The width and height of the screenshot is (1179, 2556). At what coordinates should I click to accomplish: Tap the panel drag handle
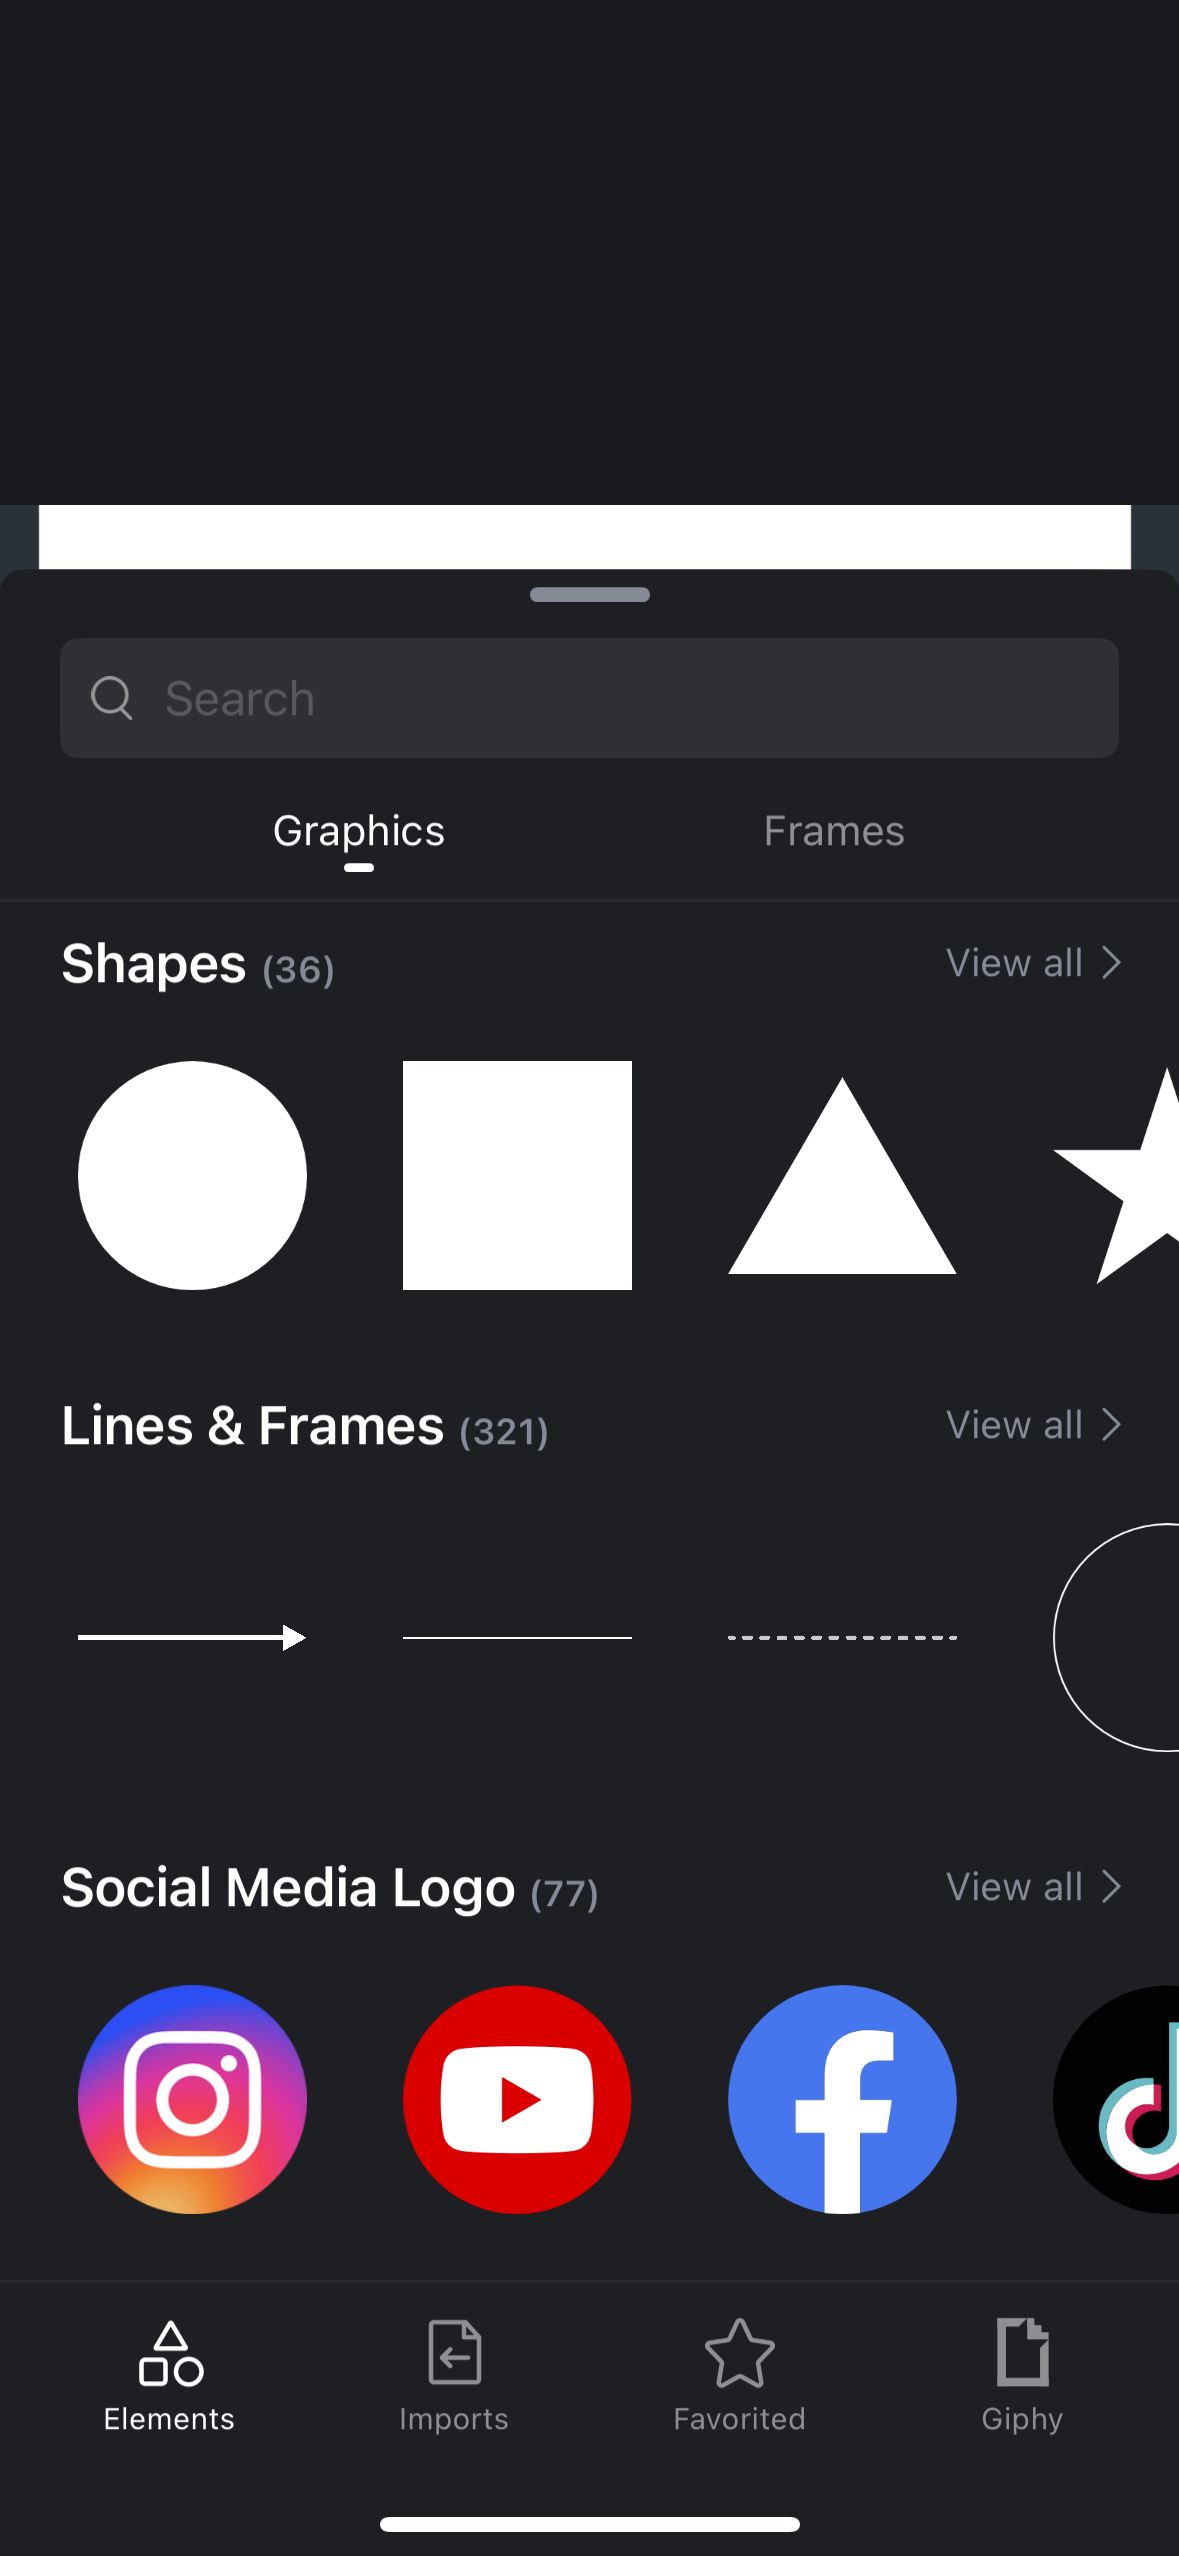tap(590, 594)
